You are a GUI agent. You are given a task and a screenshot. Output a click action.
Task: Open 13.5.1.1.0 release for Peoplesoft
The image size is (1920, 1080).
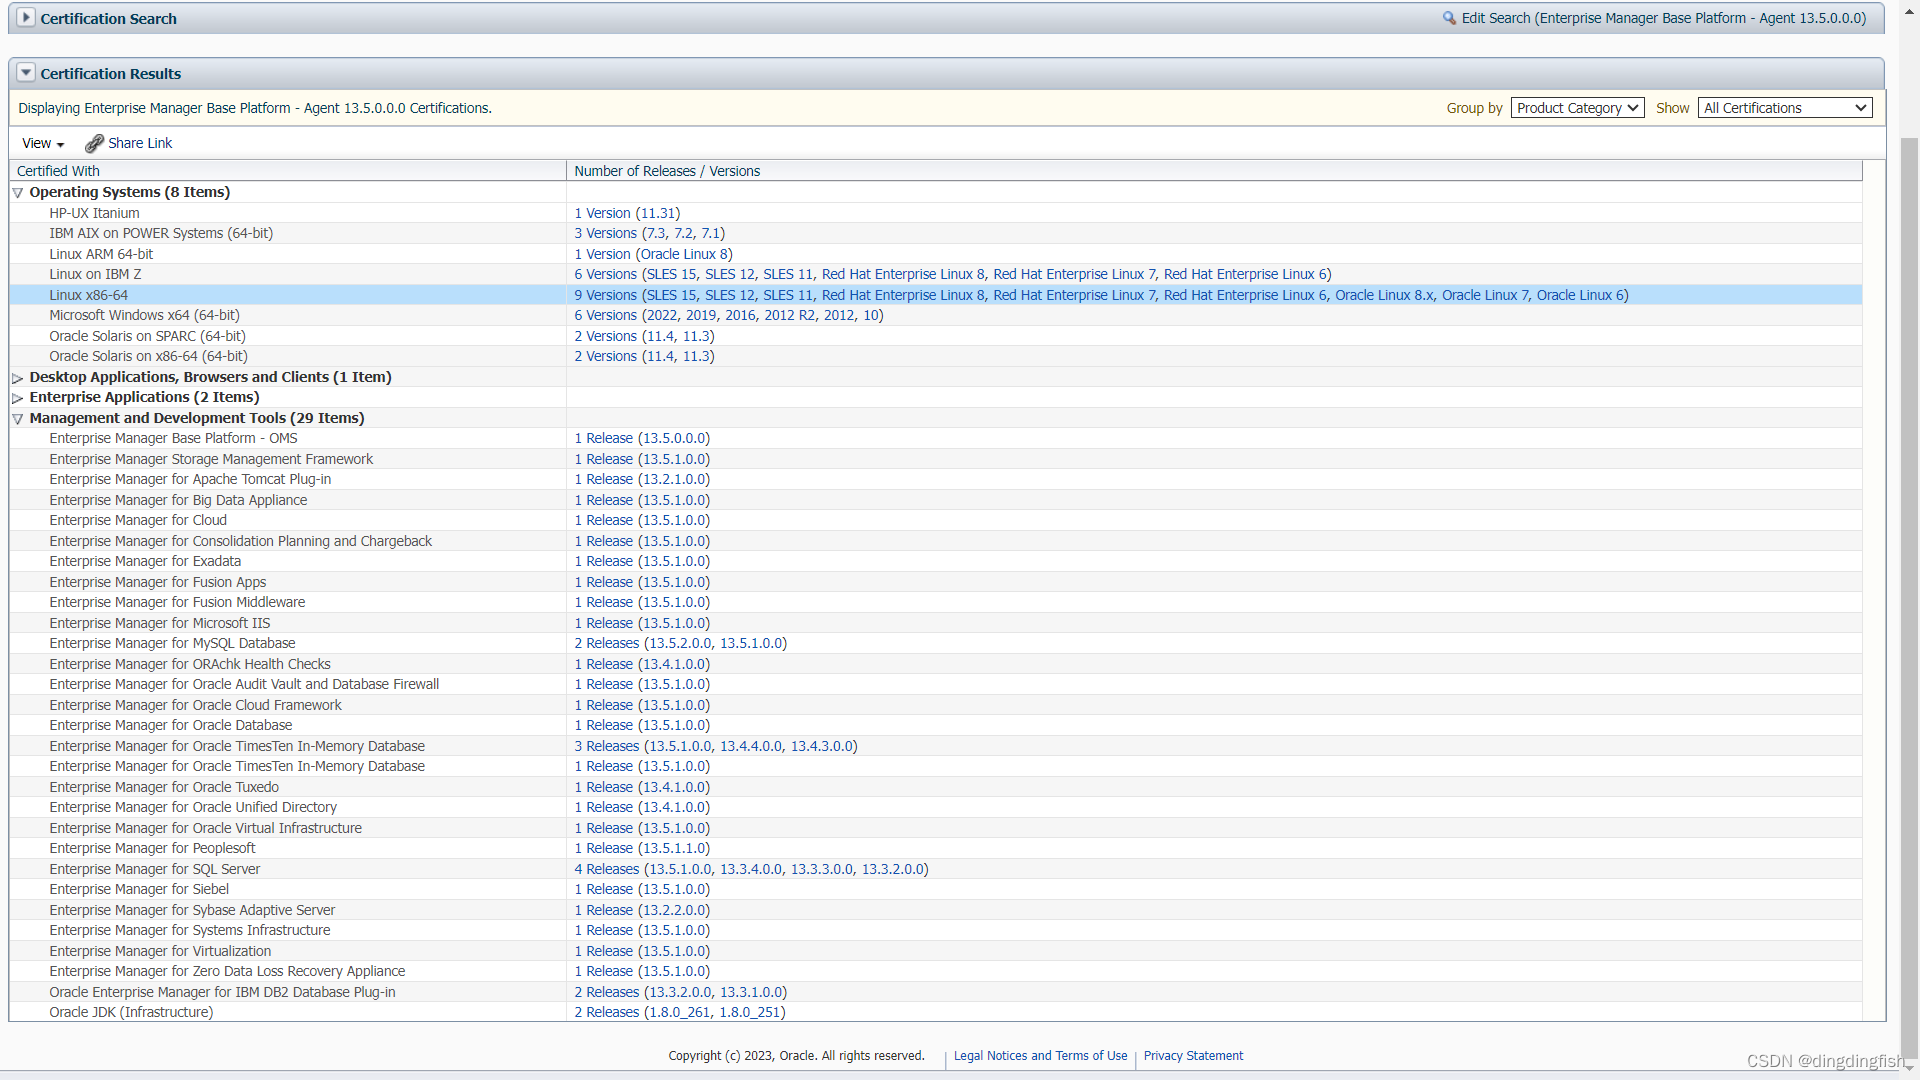pos(673,848)
